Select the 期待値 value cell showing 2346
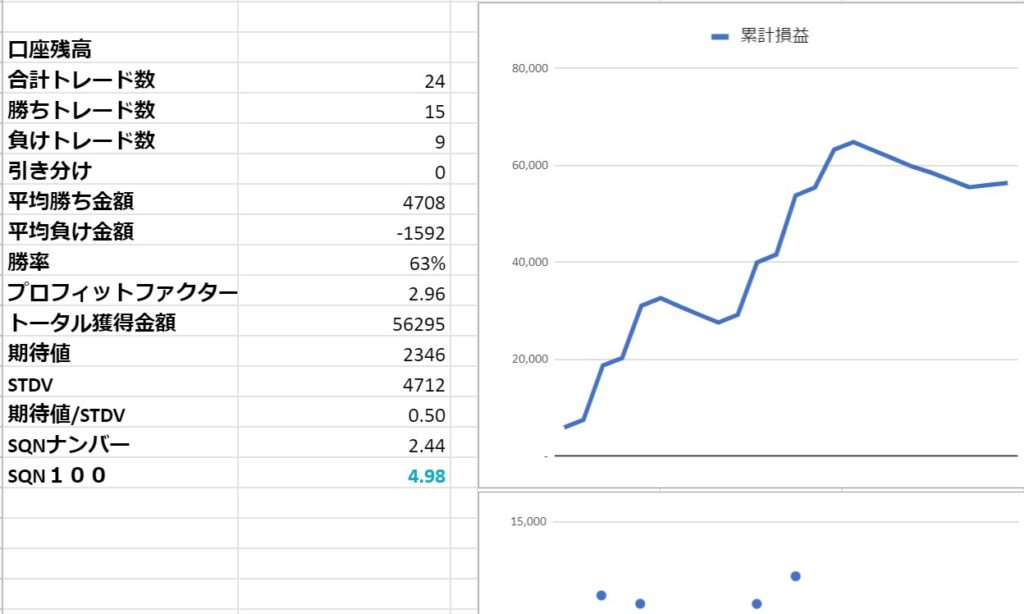The height and width of the screenshot is (614, 1024). tap(343, 354)
